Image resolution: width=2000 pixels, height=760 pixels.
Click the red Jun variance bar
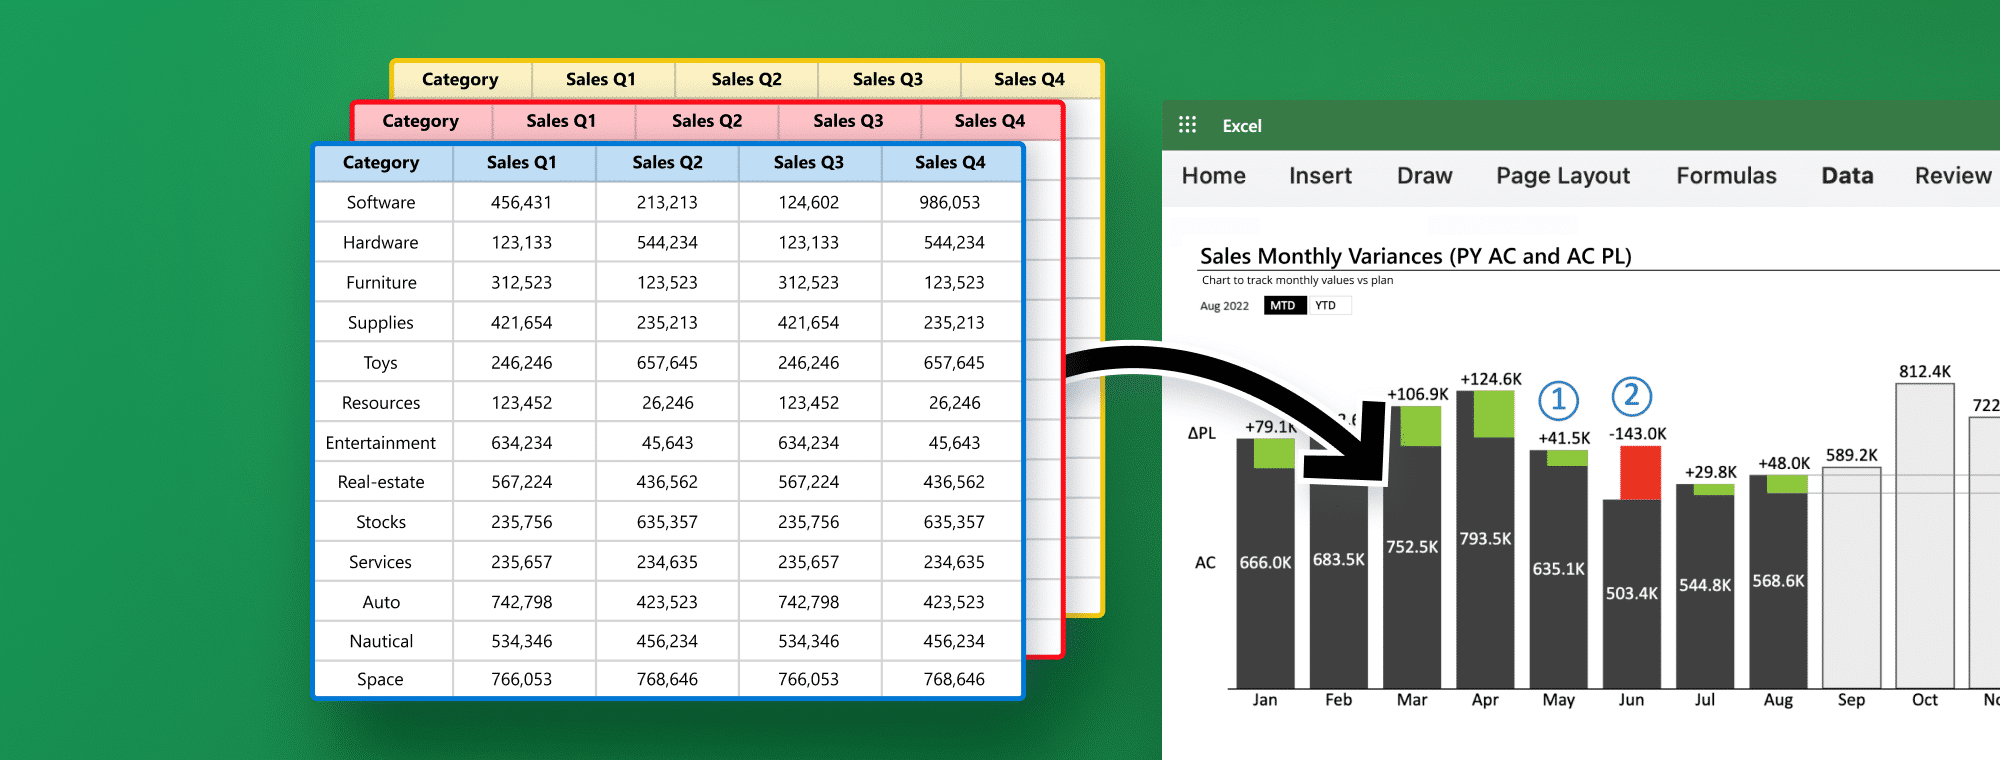click(1640, 472)
